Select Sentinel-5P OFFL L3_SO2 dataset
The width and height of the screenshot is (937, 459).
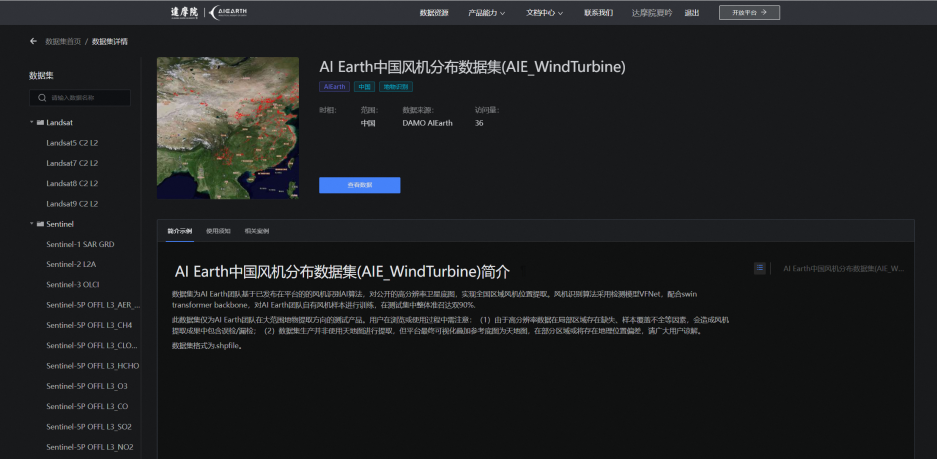(89, 427)
